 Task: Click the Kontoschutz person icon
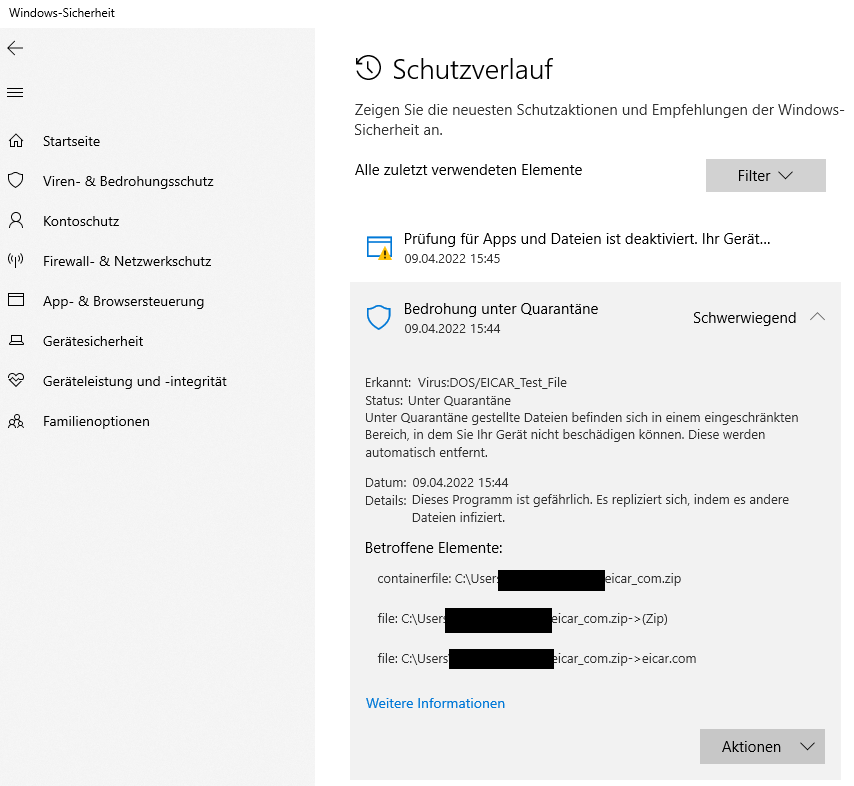pos(15,221)
